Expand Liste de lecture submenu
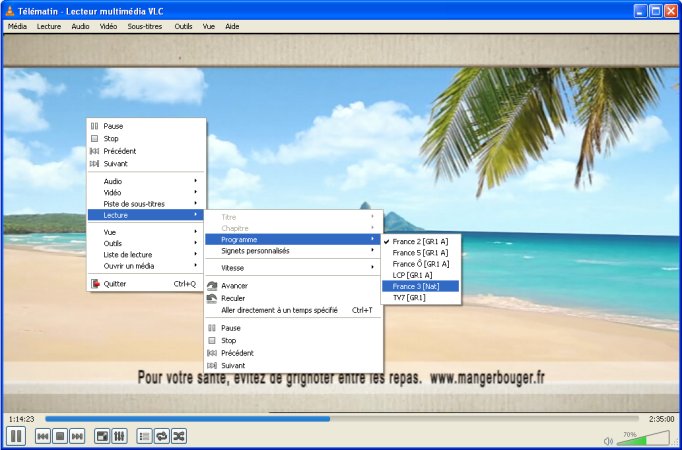 click(x=146, y=255)
